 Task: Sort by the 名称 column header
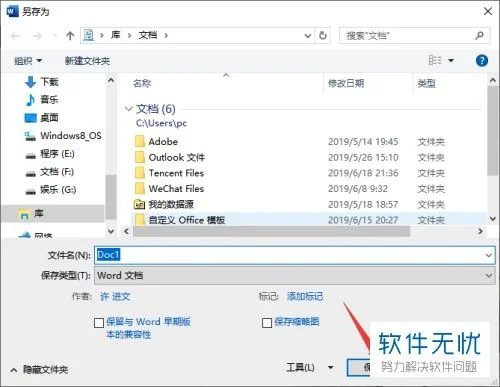[x=142, y=83]
